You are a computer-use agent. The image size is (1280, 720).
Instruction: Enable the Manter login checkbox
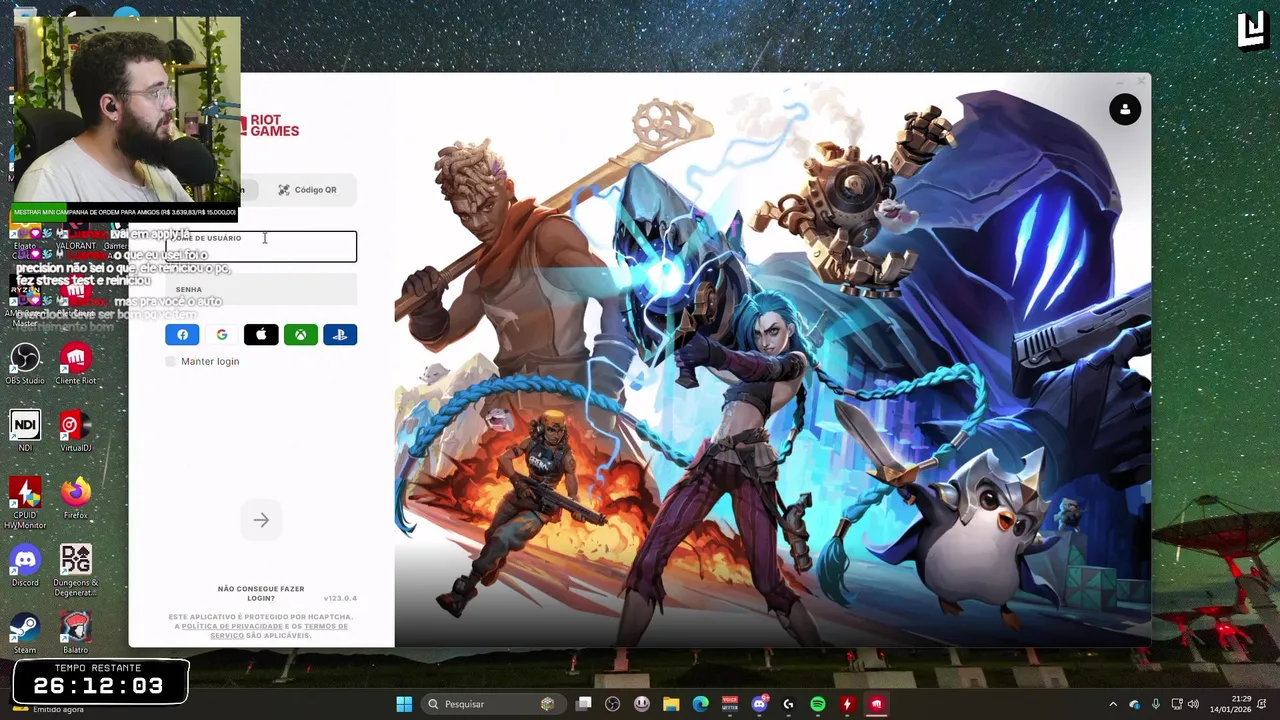coord(171,361)
